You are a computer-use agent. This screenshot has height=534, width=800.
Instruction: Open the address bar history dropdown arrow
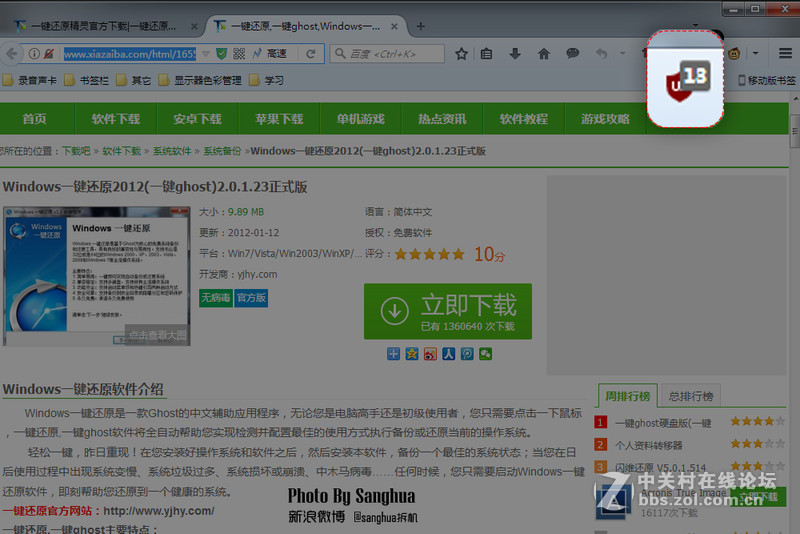tap(206, 54)
